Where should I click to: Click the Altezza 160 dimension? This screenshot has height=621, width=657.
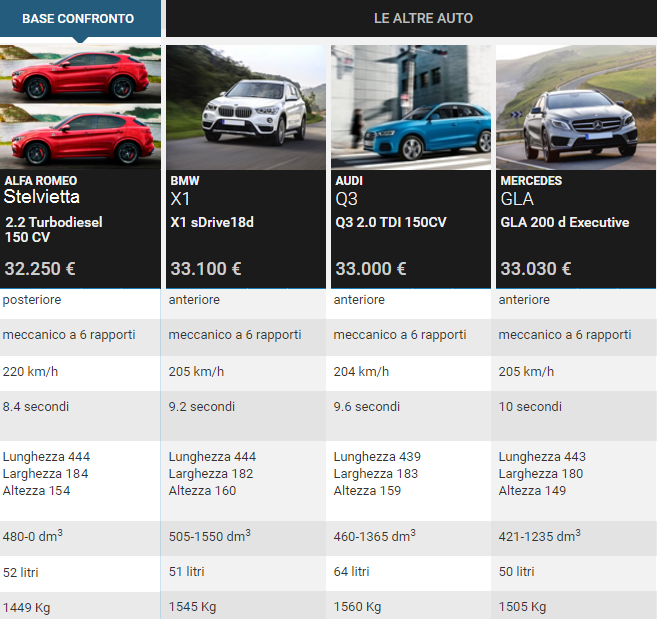coord(202,491)
